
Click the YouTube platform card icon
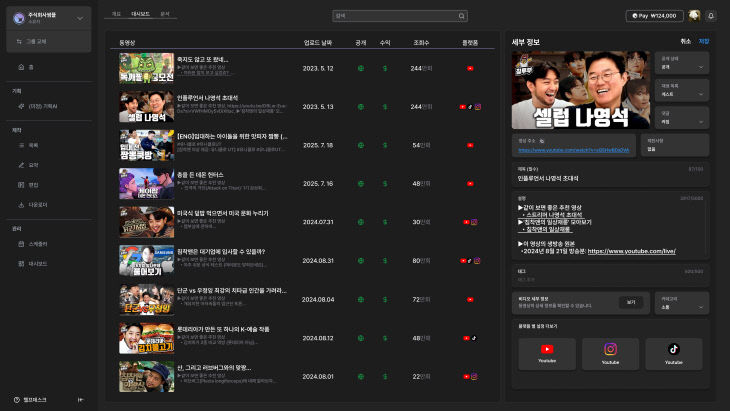(547, 350)
